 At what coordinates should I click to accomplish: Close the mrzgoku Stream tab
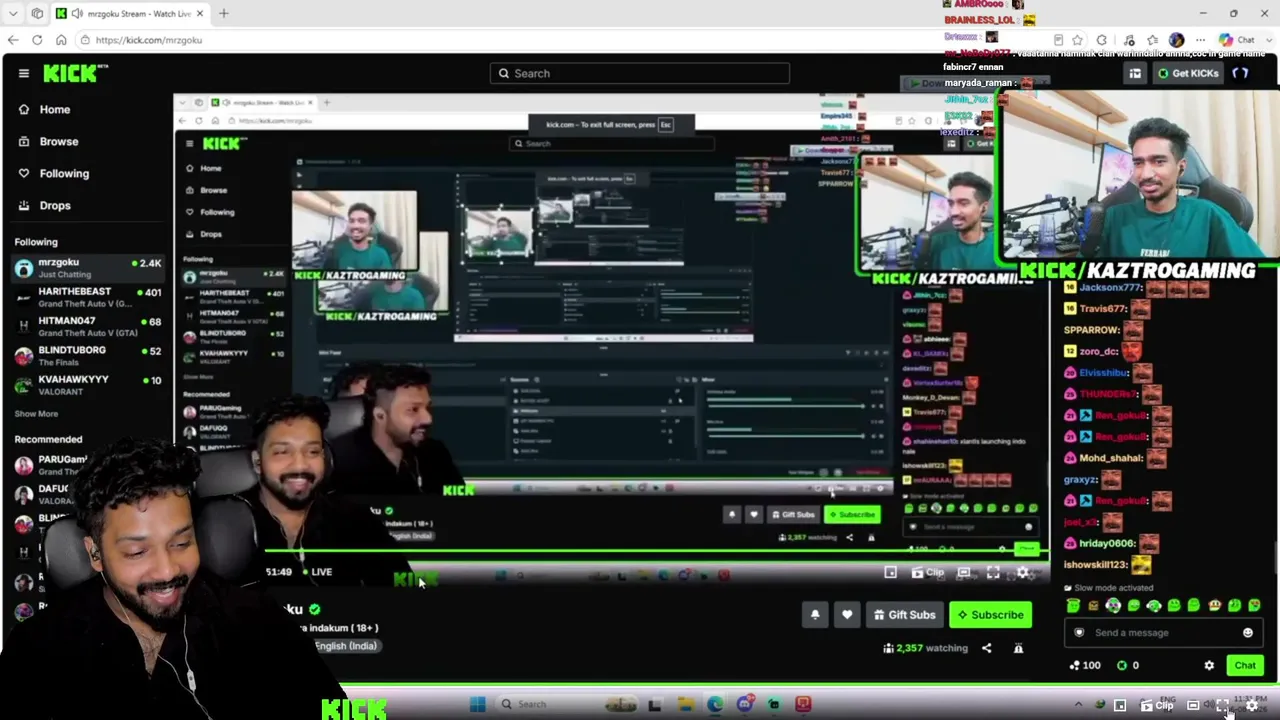click(200, 14)
